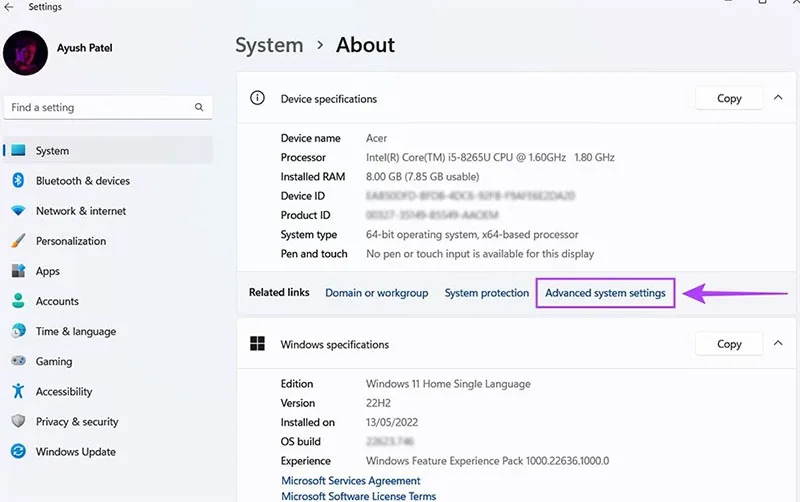Click the Intel Core i5-8265U processor text

click(490, 158)
